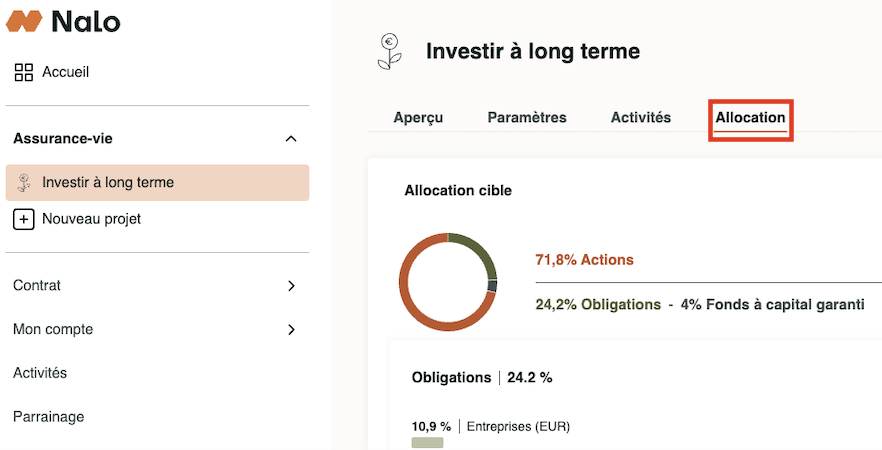Select the Allocation tab
The height and width of the screenshot is (450, 882).
[750, 118]
